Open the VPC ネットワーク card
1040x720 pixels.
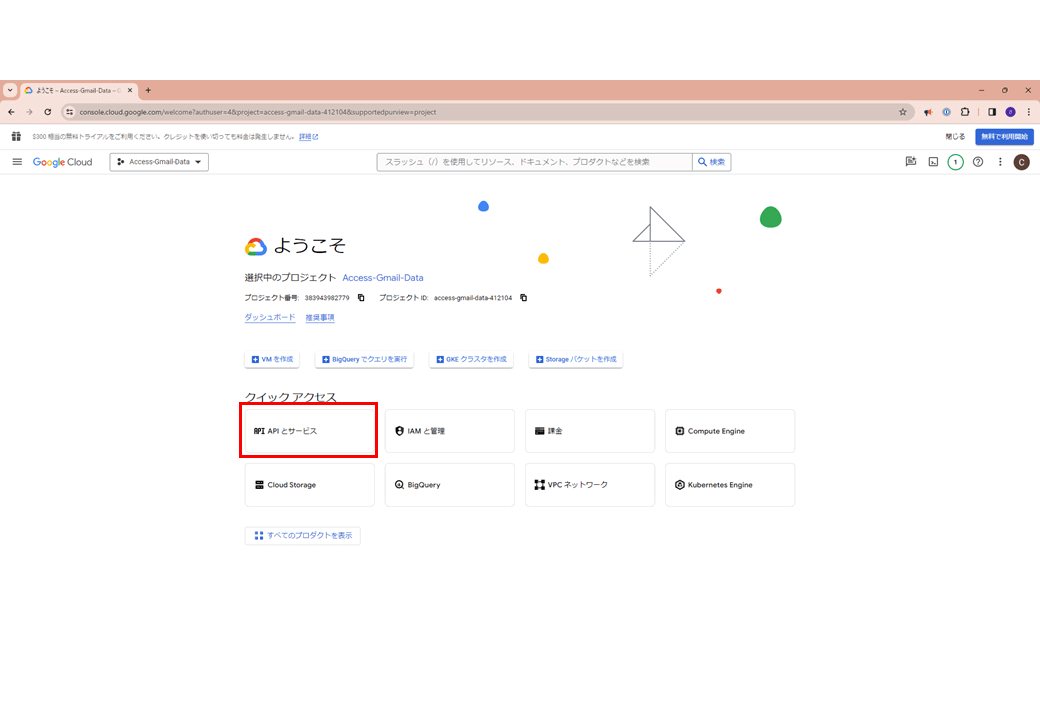590,485
